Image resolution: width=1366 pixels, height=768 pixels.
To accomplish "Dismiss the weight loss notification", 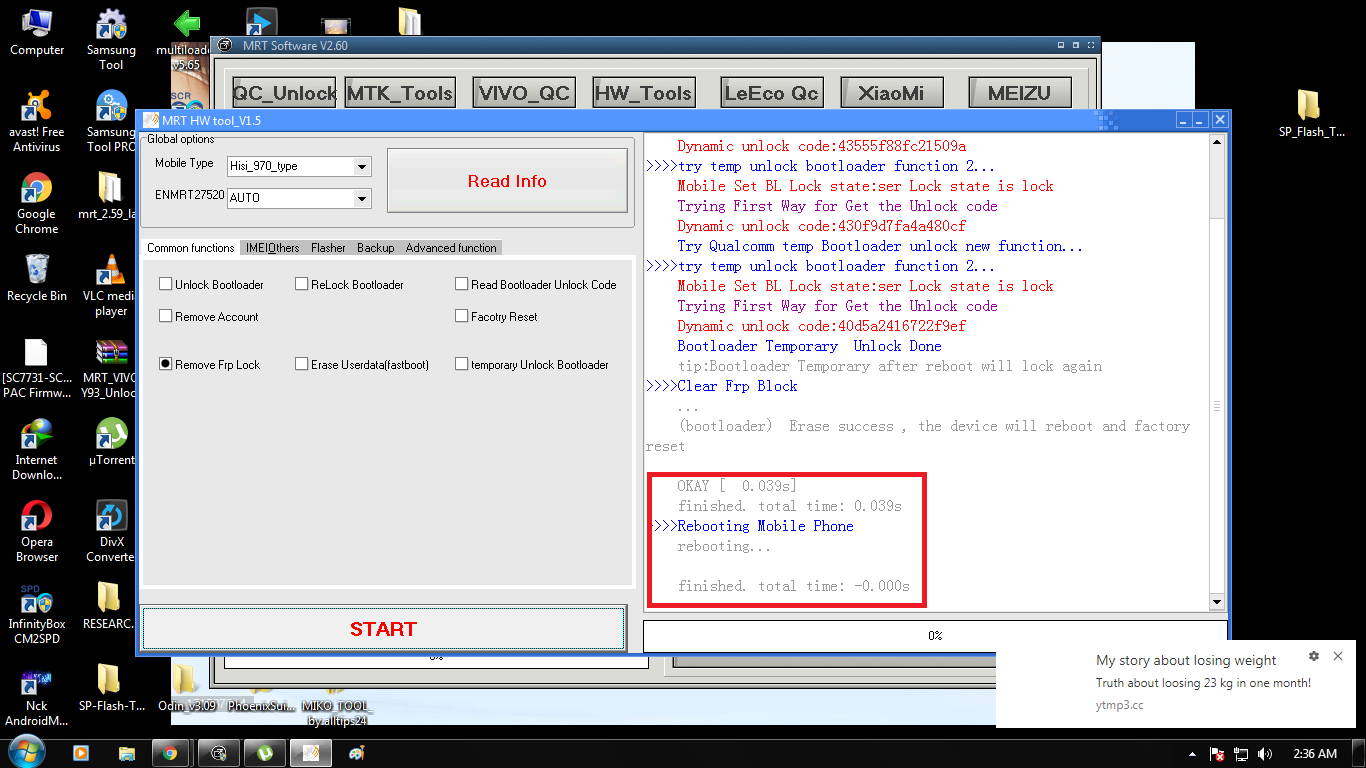I will pos(1338,656).
